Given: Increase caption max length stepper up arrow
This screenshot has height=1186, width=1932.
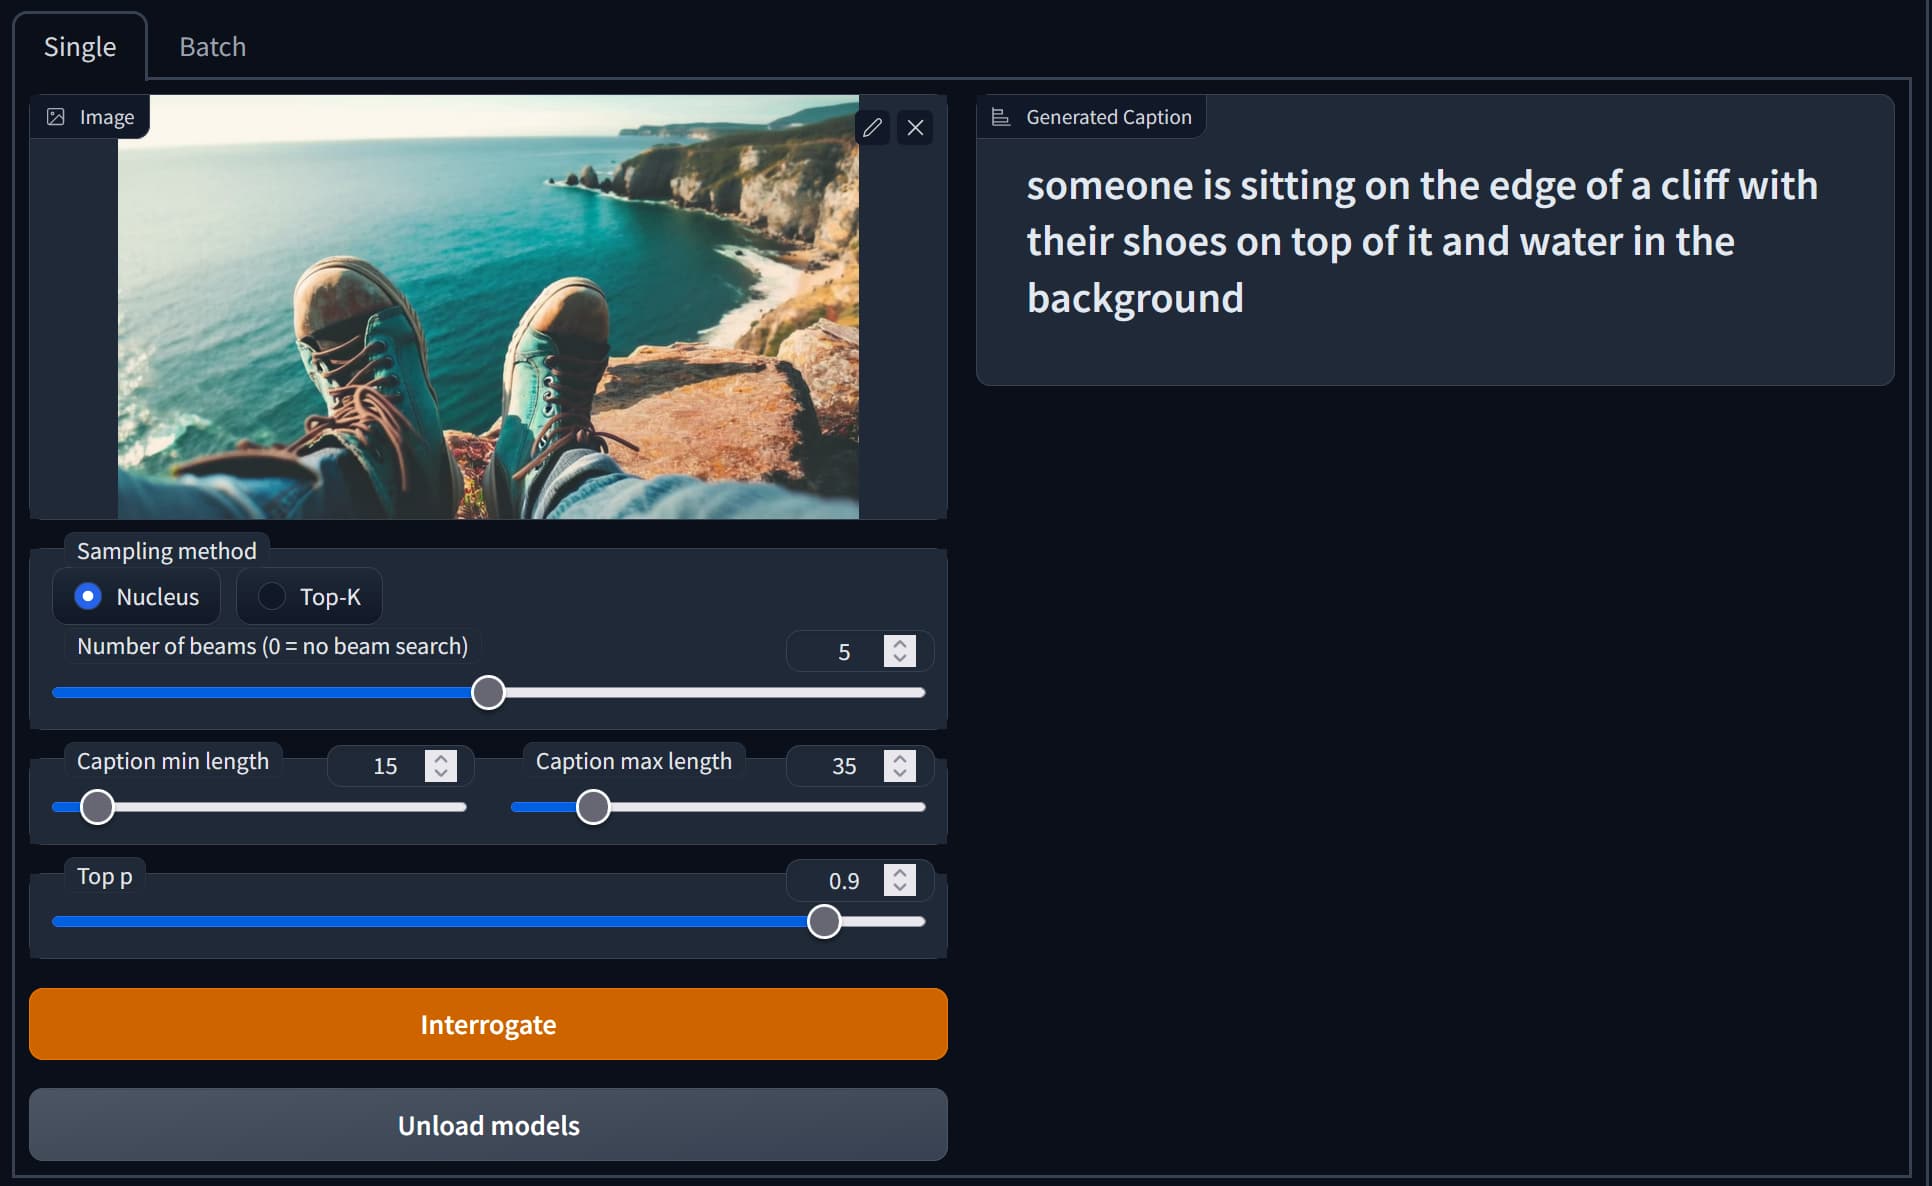Looking at the screenshot, I should coord(900,759).
